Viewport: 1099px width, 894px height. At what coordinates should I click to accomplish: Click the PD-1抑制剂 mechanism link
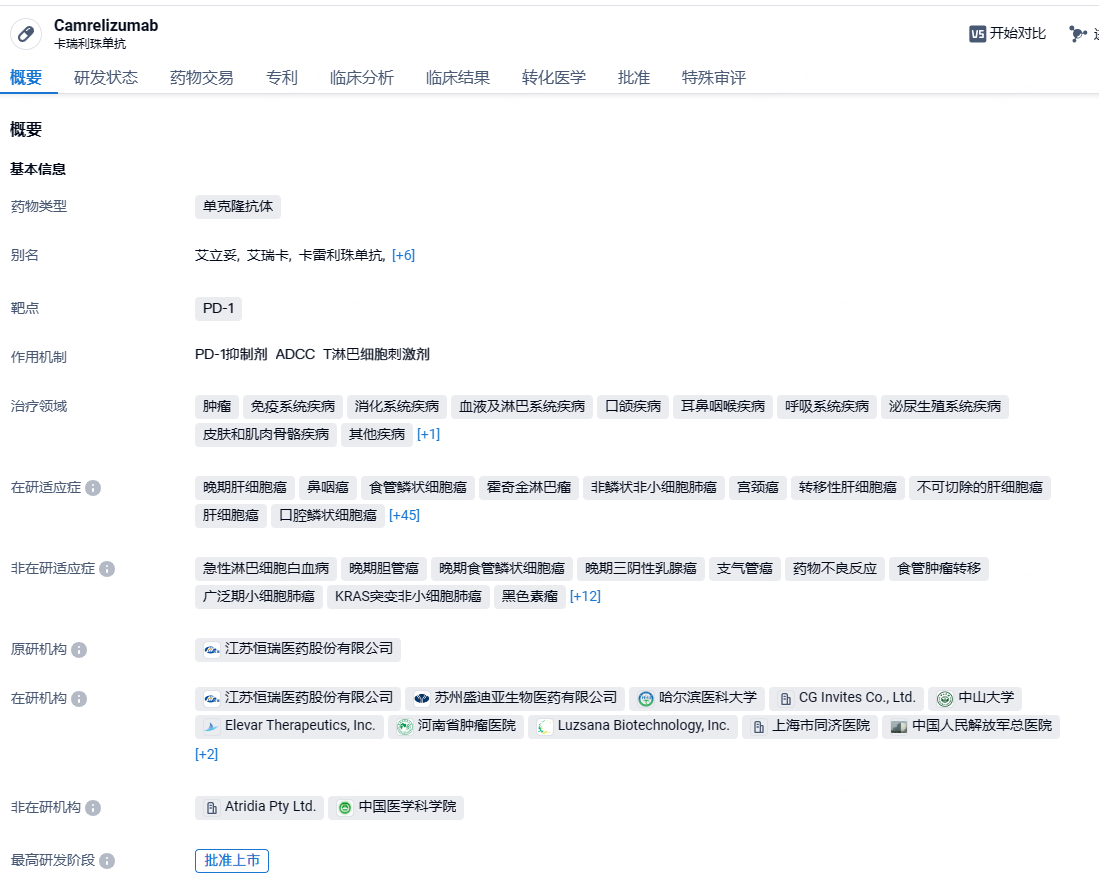231,355
